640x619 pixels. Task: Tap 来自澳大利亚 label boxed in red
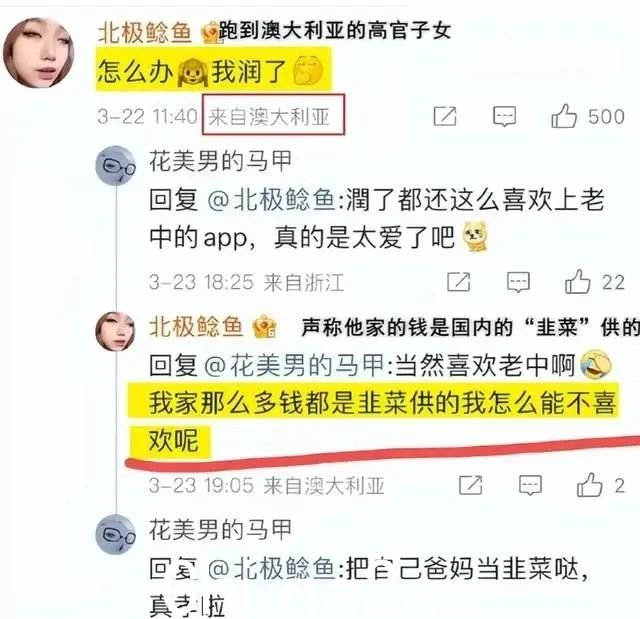pos(273,115)
